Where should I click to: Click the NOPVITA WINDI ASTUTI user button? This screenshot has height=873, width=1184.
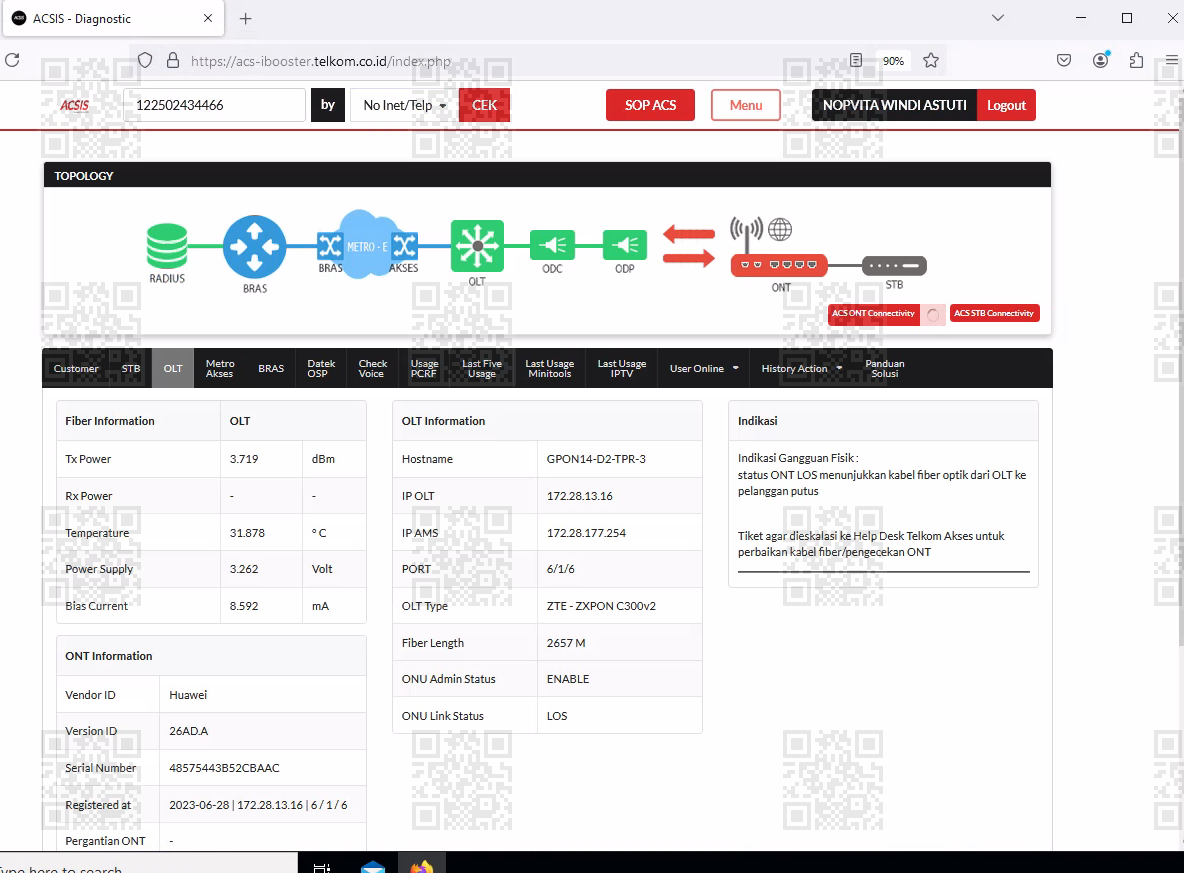tap(894, 105)
